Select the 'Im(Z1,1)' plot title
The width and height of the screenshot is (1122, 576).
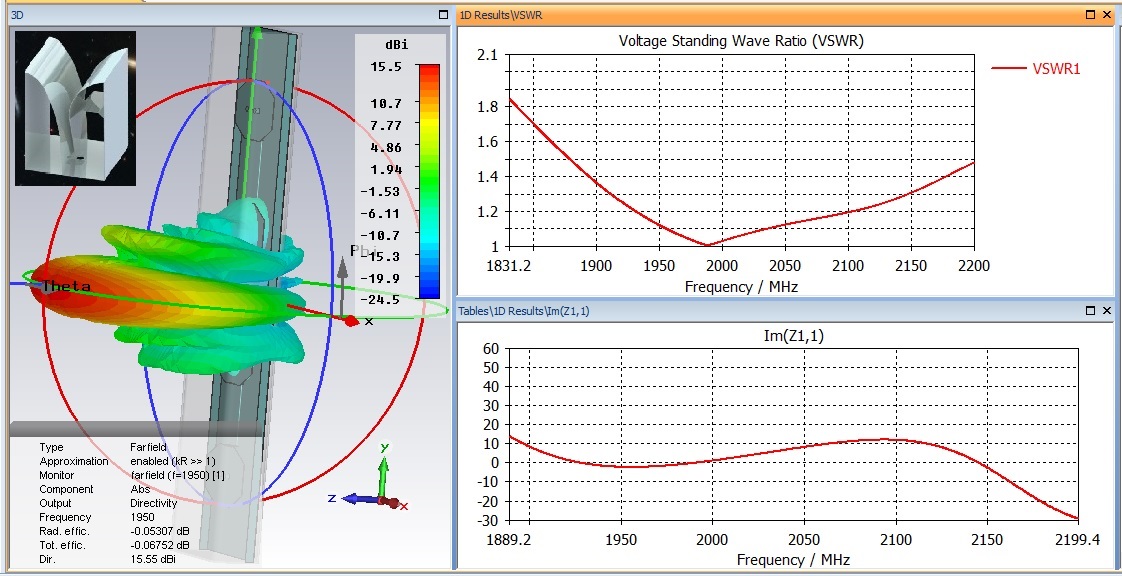[794, 335]
